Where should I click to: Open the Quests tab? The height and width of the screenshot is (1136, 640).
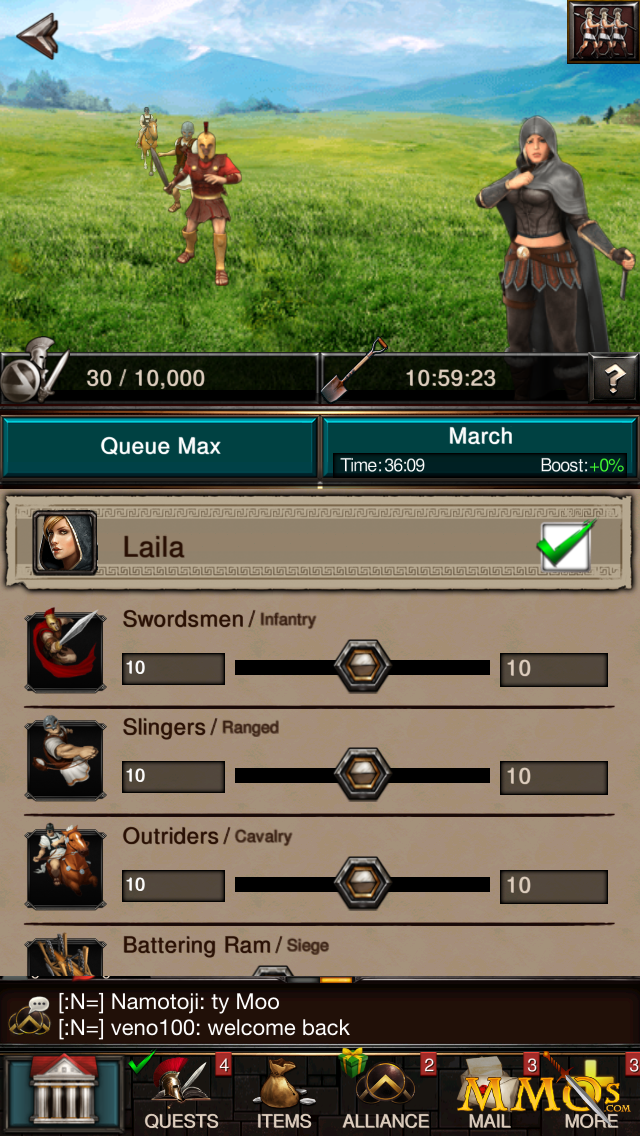click(x=181, y=1094)
